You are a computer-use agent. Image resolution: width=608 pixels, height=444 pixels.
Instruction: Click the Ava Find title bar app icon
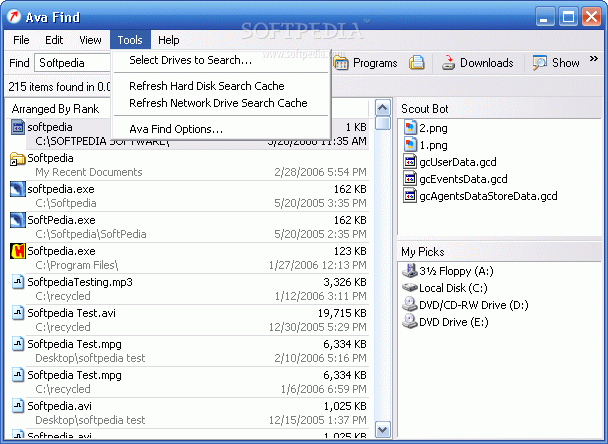tap(14, 16)
